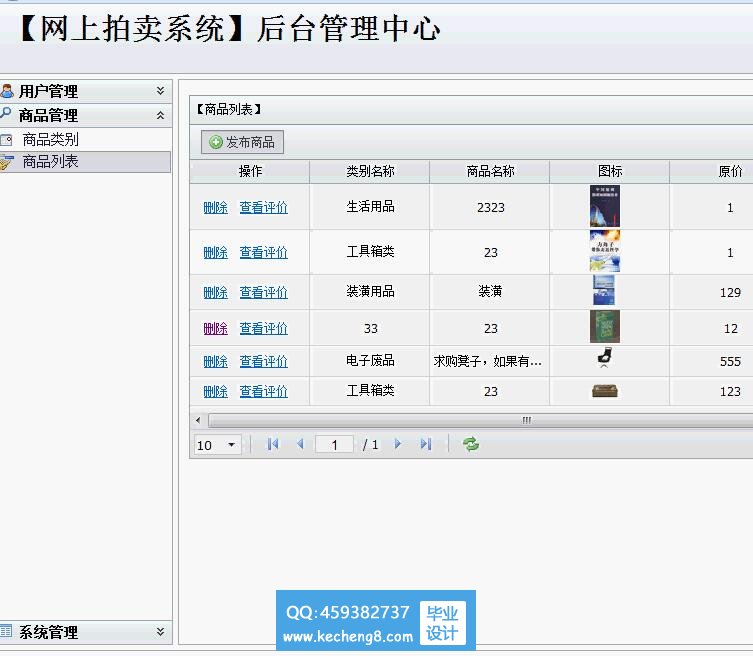Click the horizontal scrollbar left arrow
This screenshot has width=753, height=656.
tap(198, 420)
